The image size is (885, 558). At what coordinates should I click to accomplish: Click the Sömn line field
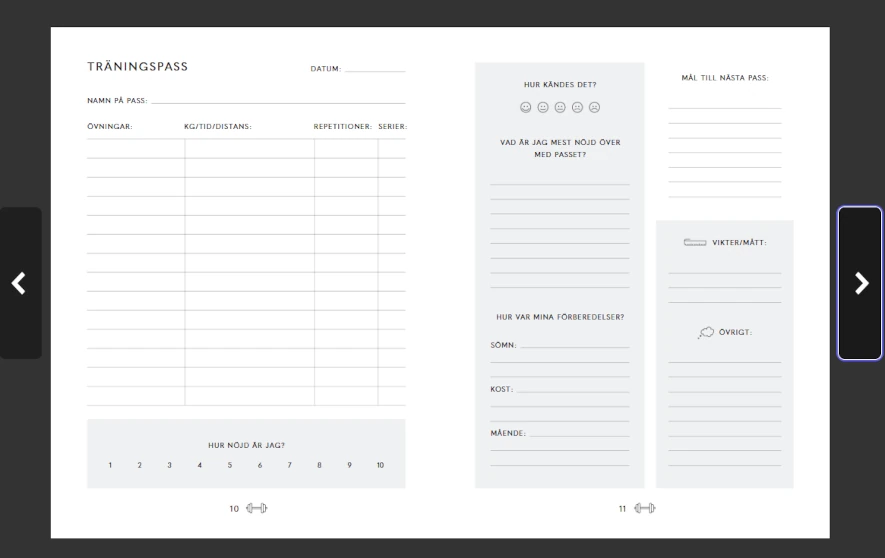click(574, 345)
